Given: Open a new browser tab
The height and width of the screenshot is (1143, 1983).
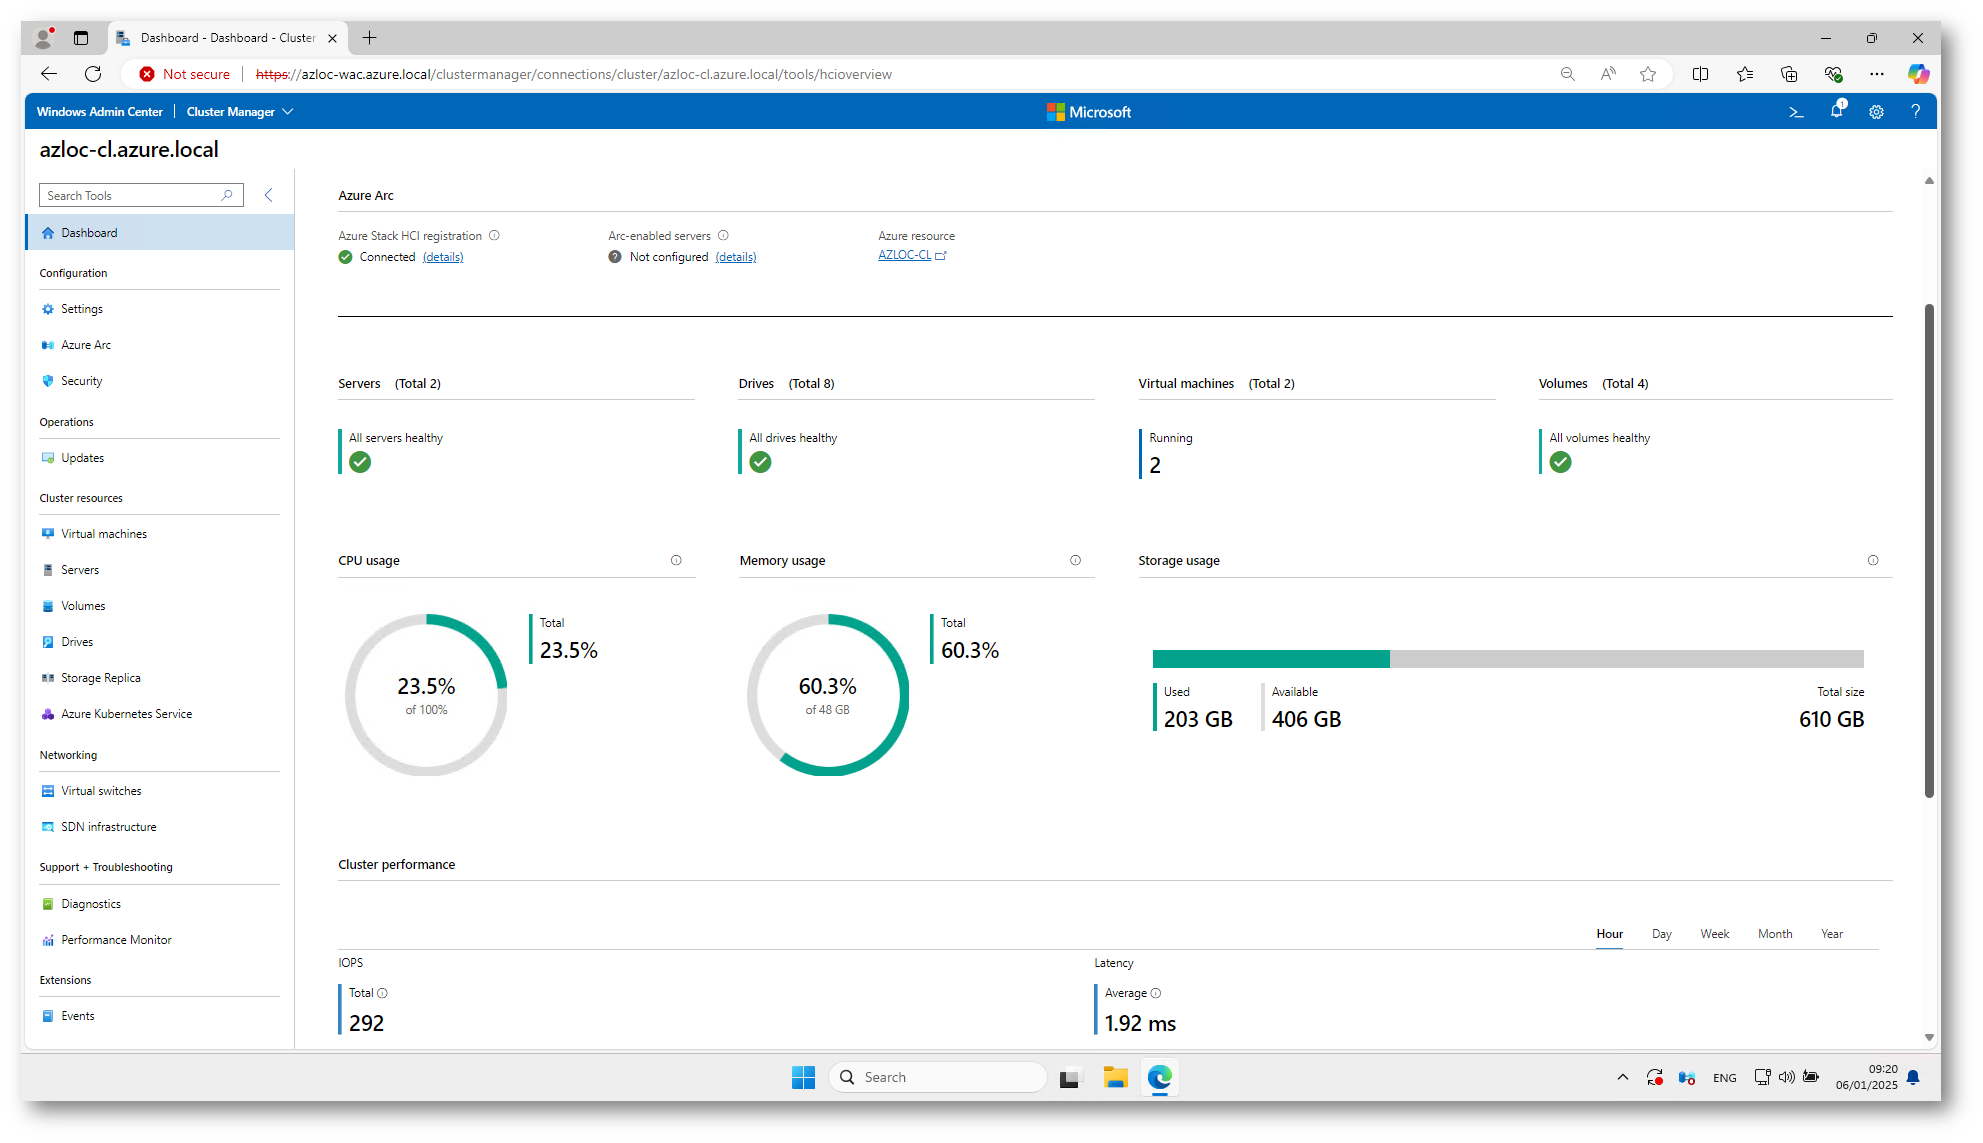Looking at the screenshot, I should pyautogui.click(x=369, y=38).
